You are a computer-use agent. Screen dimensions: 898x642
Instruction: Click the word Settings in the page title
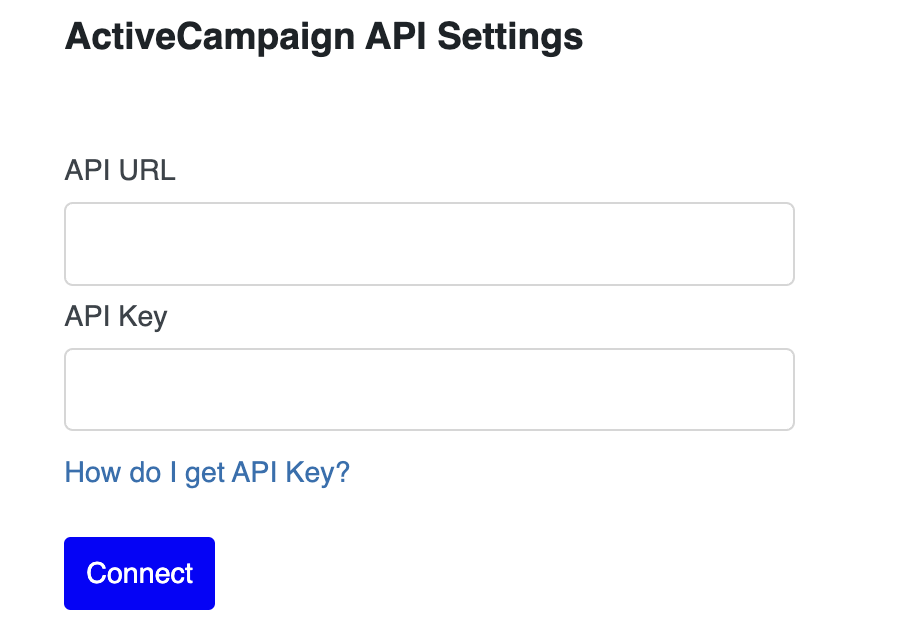pos(510,37)
